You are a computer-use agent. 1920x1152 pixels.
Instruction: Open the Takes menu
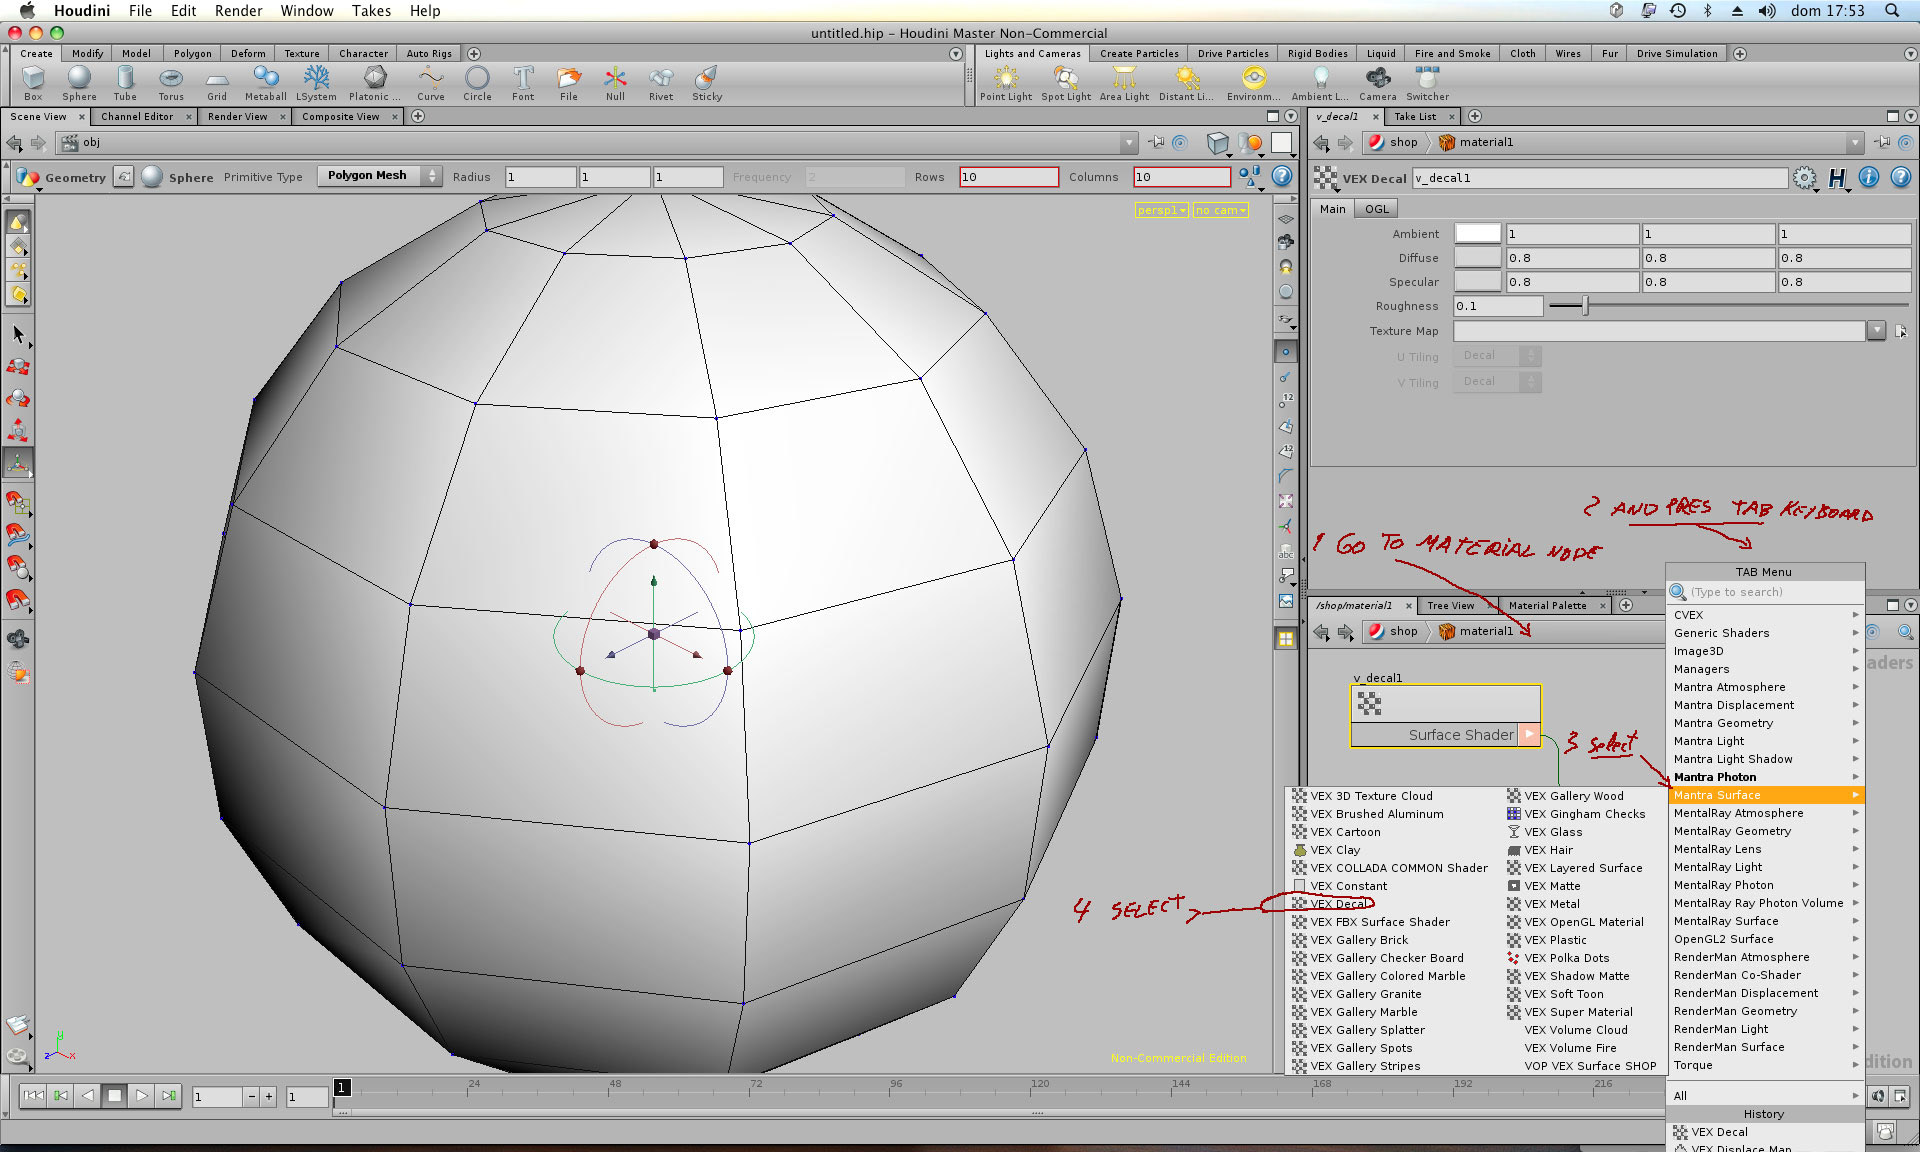coord(371,11)
